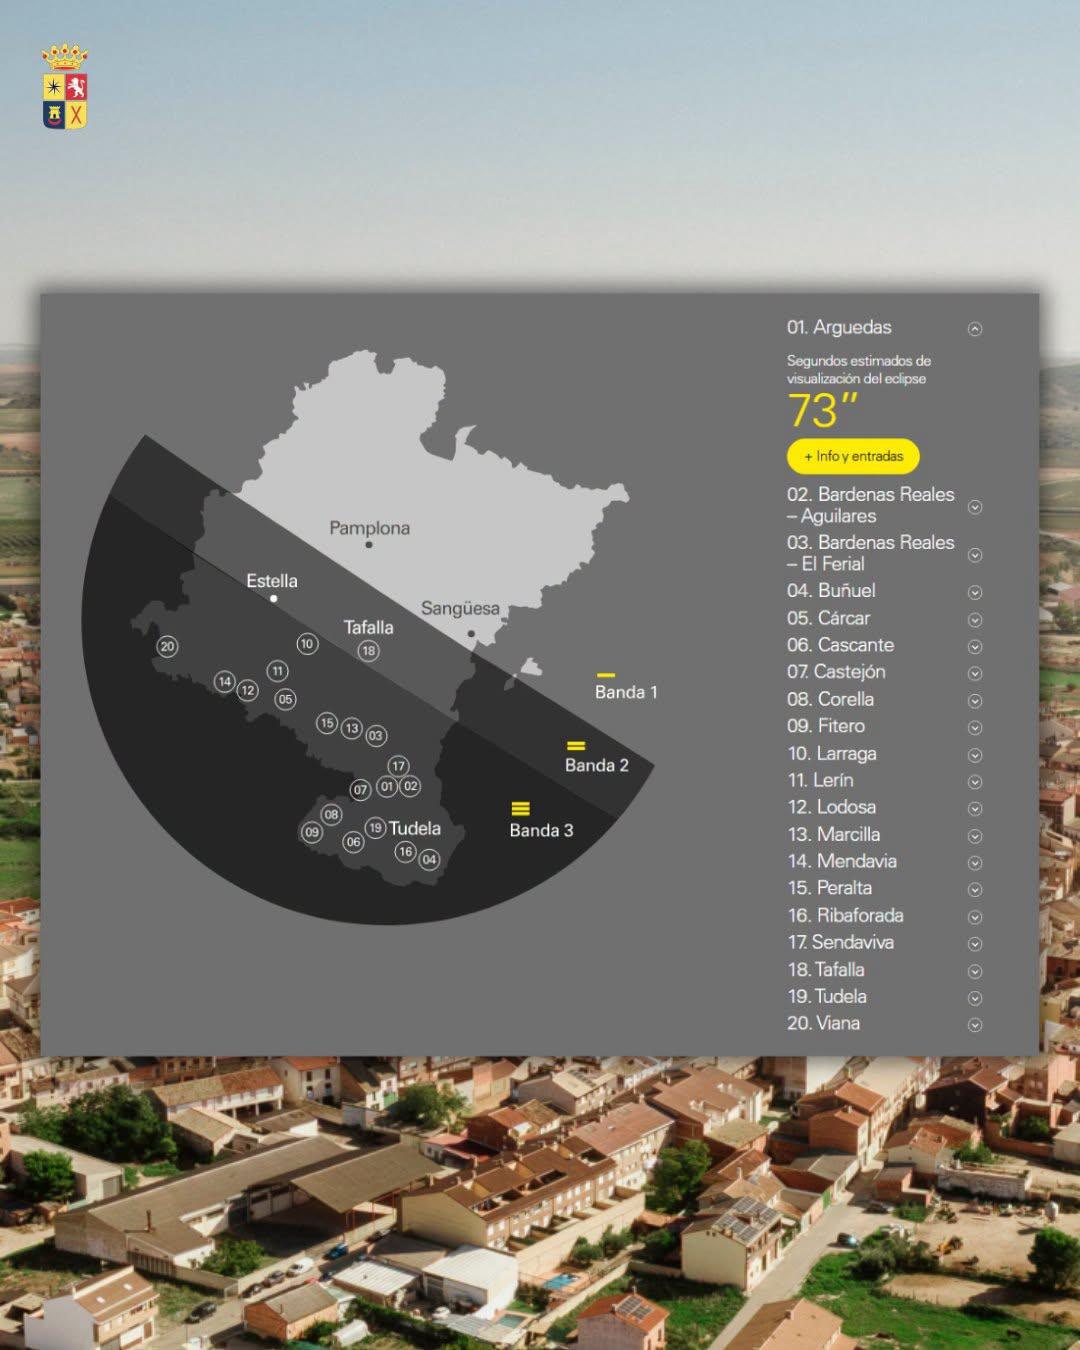Open the '+ Info y entradas' button
The width and height of the screenshot is (1080, 1350).
[853, 456]
